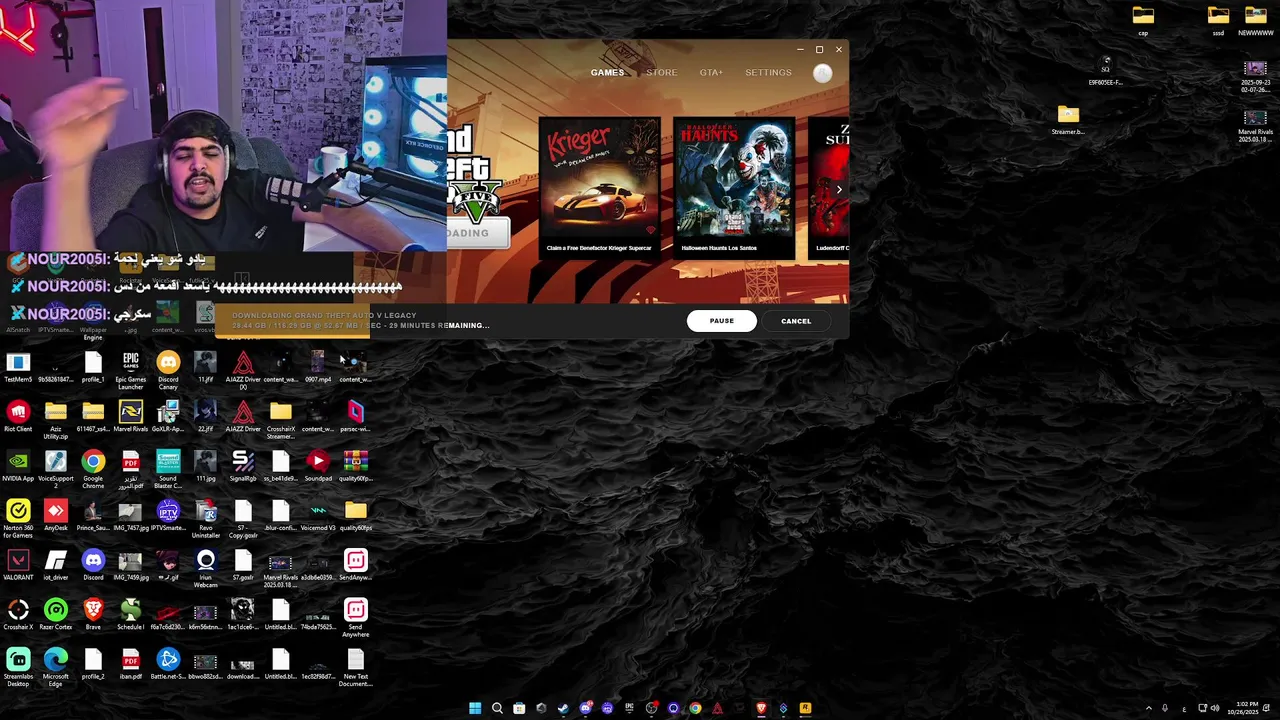Select the SignalRgb desktop icon
Screen dimensions: 1280x720
click(x=243, y=466)
